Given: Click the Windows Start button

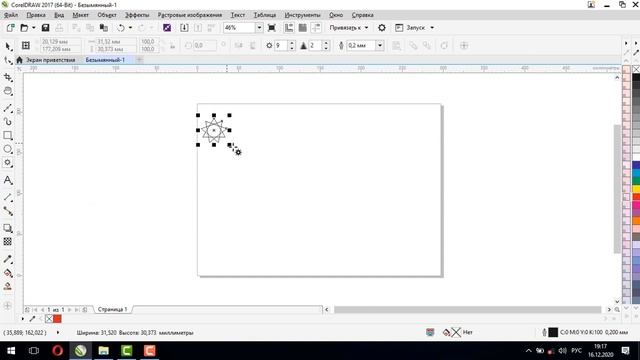Looking at the screenshot, I should [x=11, y=351].
